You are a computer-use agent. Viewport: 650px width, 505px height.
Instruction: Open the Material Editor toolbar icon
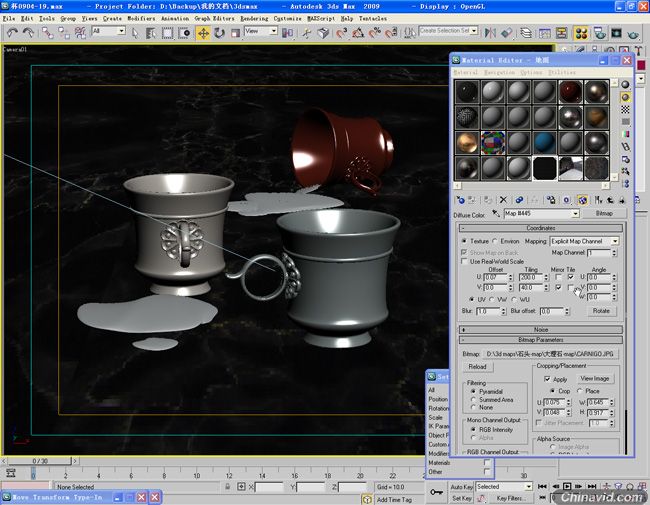coord(581,33)
